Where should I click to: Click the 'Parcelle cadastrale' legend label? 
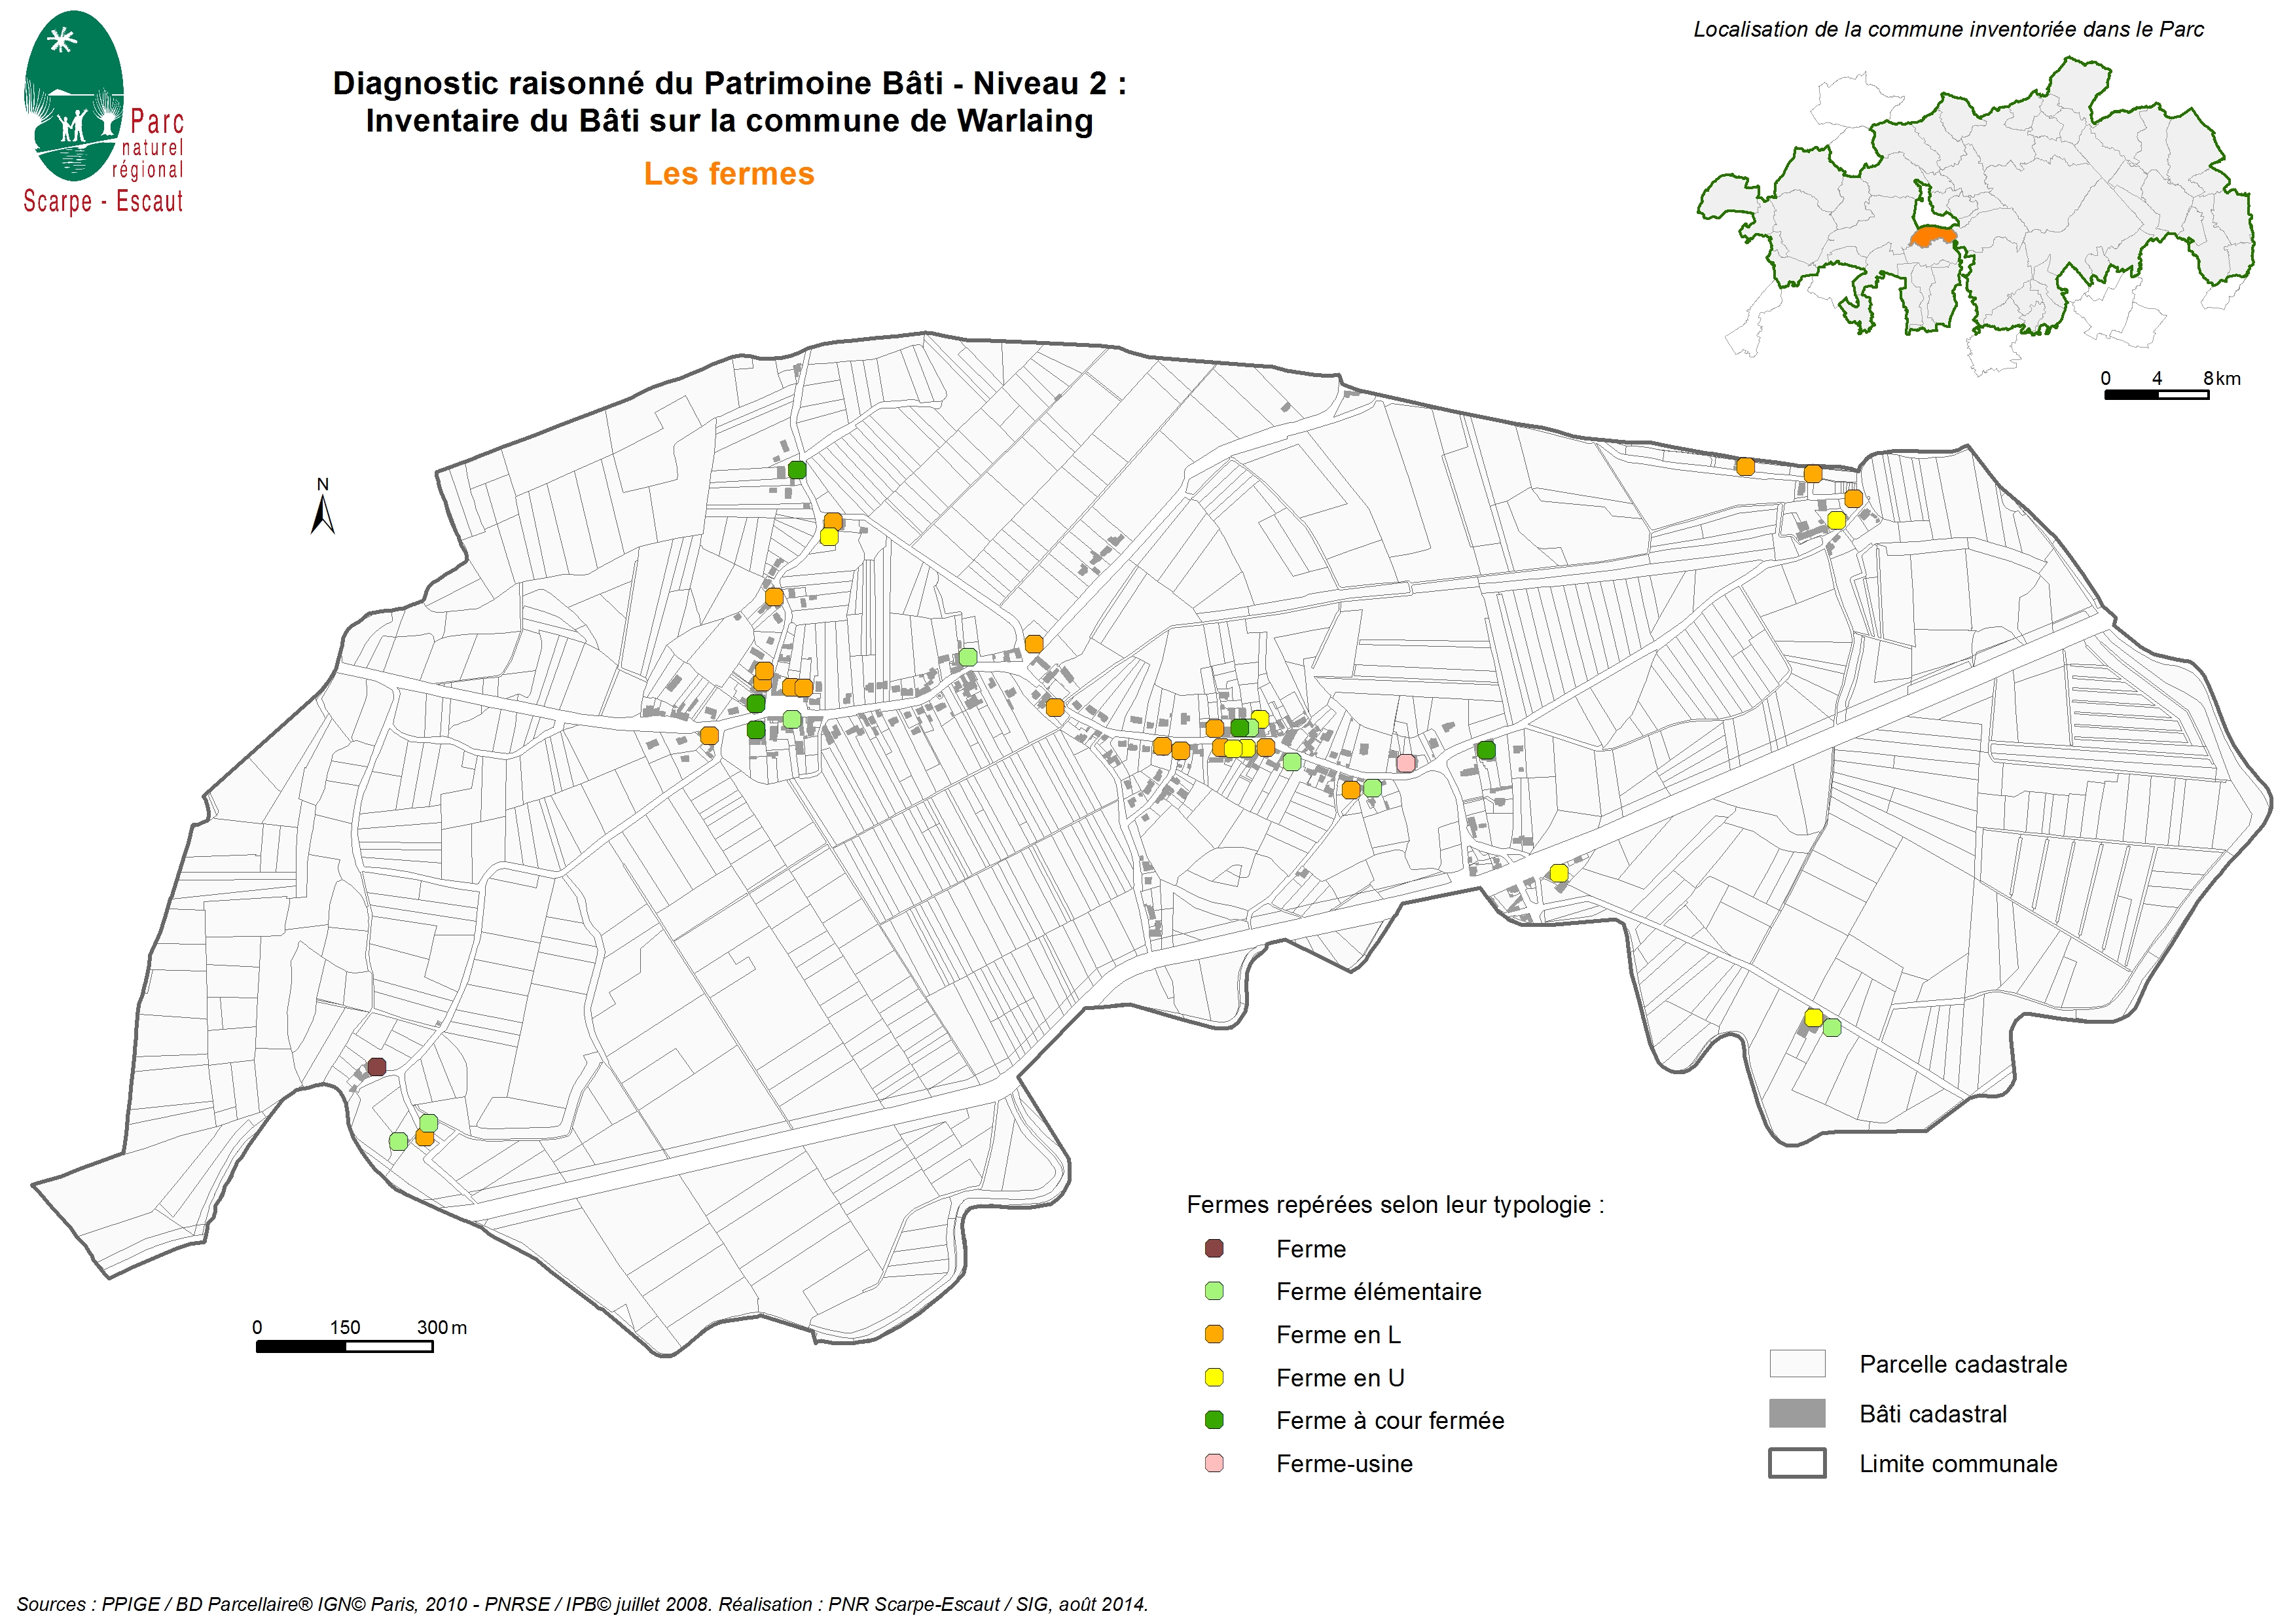coord(1963,1364)
